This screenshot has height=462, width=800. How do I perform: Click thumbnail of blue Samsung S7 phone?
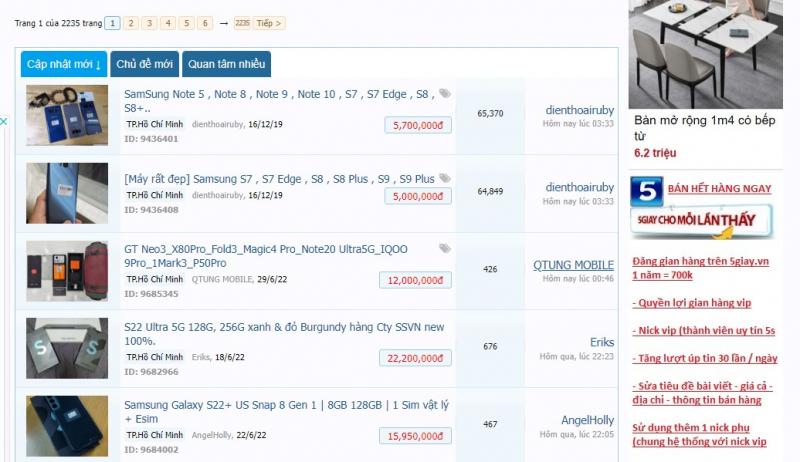coord(67,193)
